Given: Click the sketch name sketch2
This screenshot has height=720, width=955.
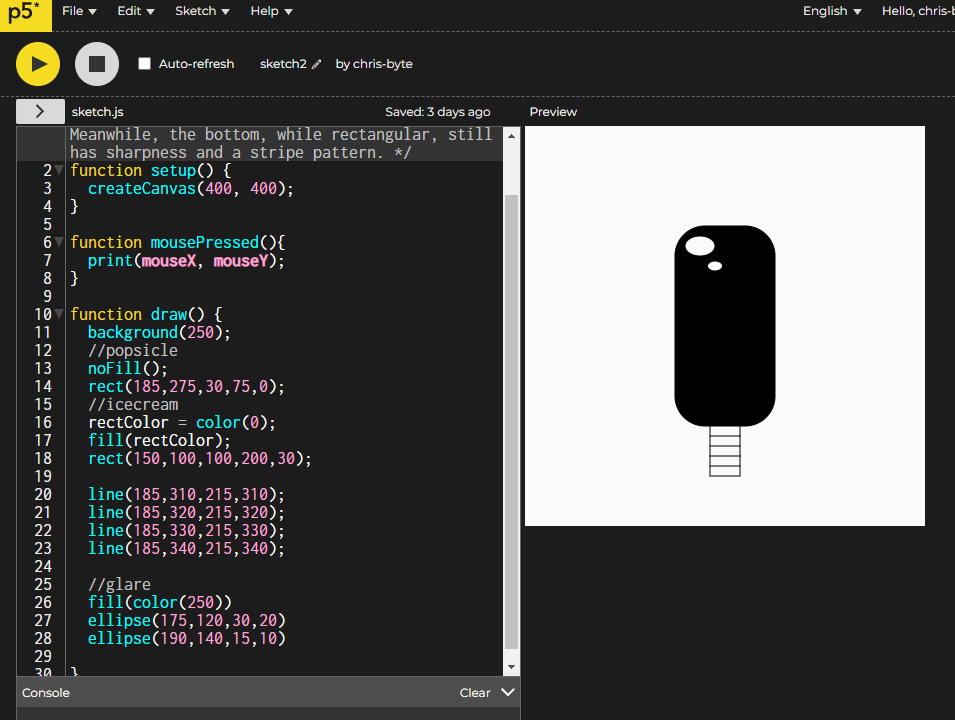Looking at the screenshot, I should click(283, 64).
